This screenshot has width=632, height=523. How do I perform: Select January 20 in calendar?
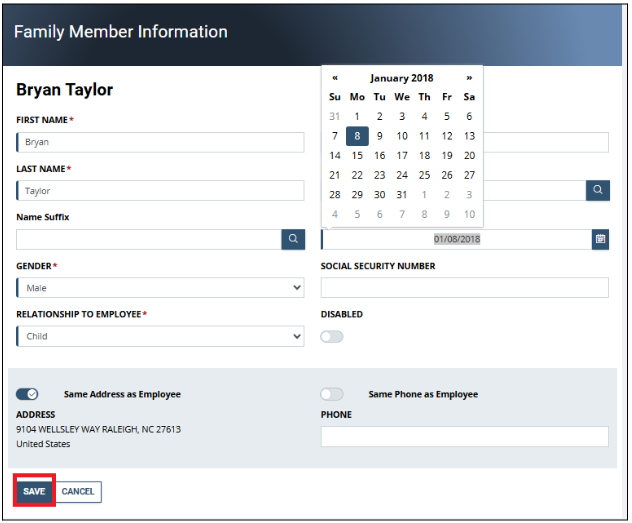(469, 156)
